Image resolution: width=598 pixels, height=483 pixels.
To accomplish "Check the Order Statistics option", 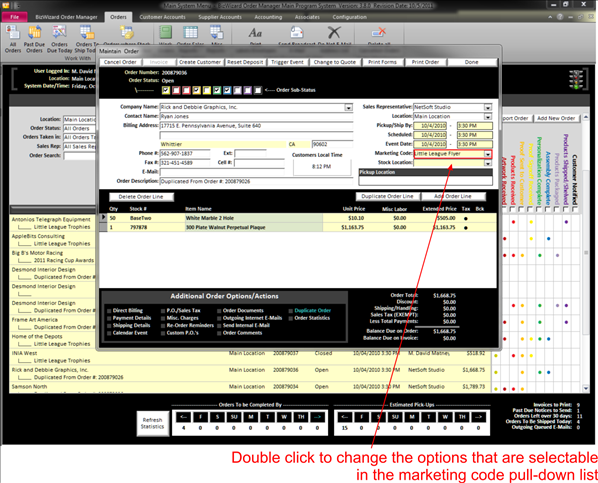I will pyautogui.click(x=291, y=318).
